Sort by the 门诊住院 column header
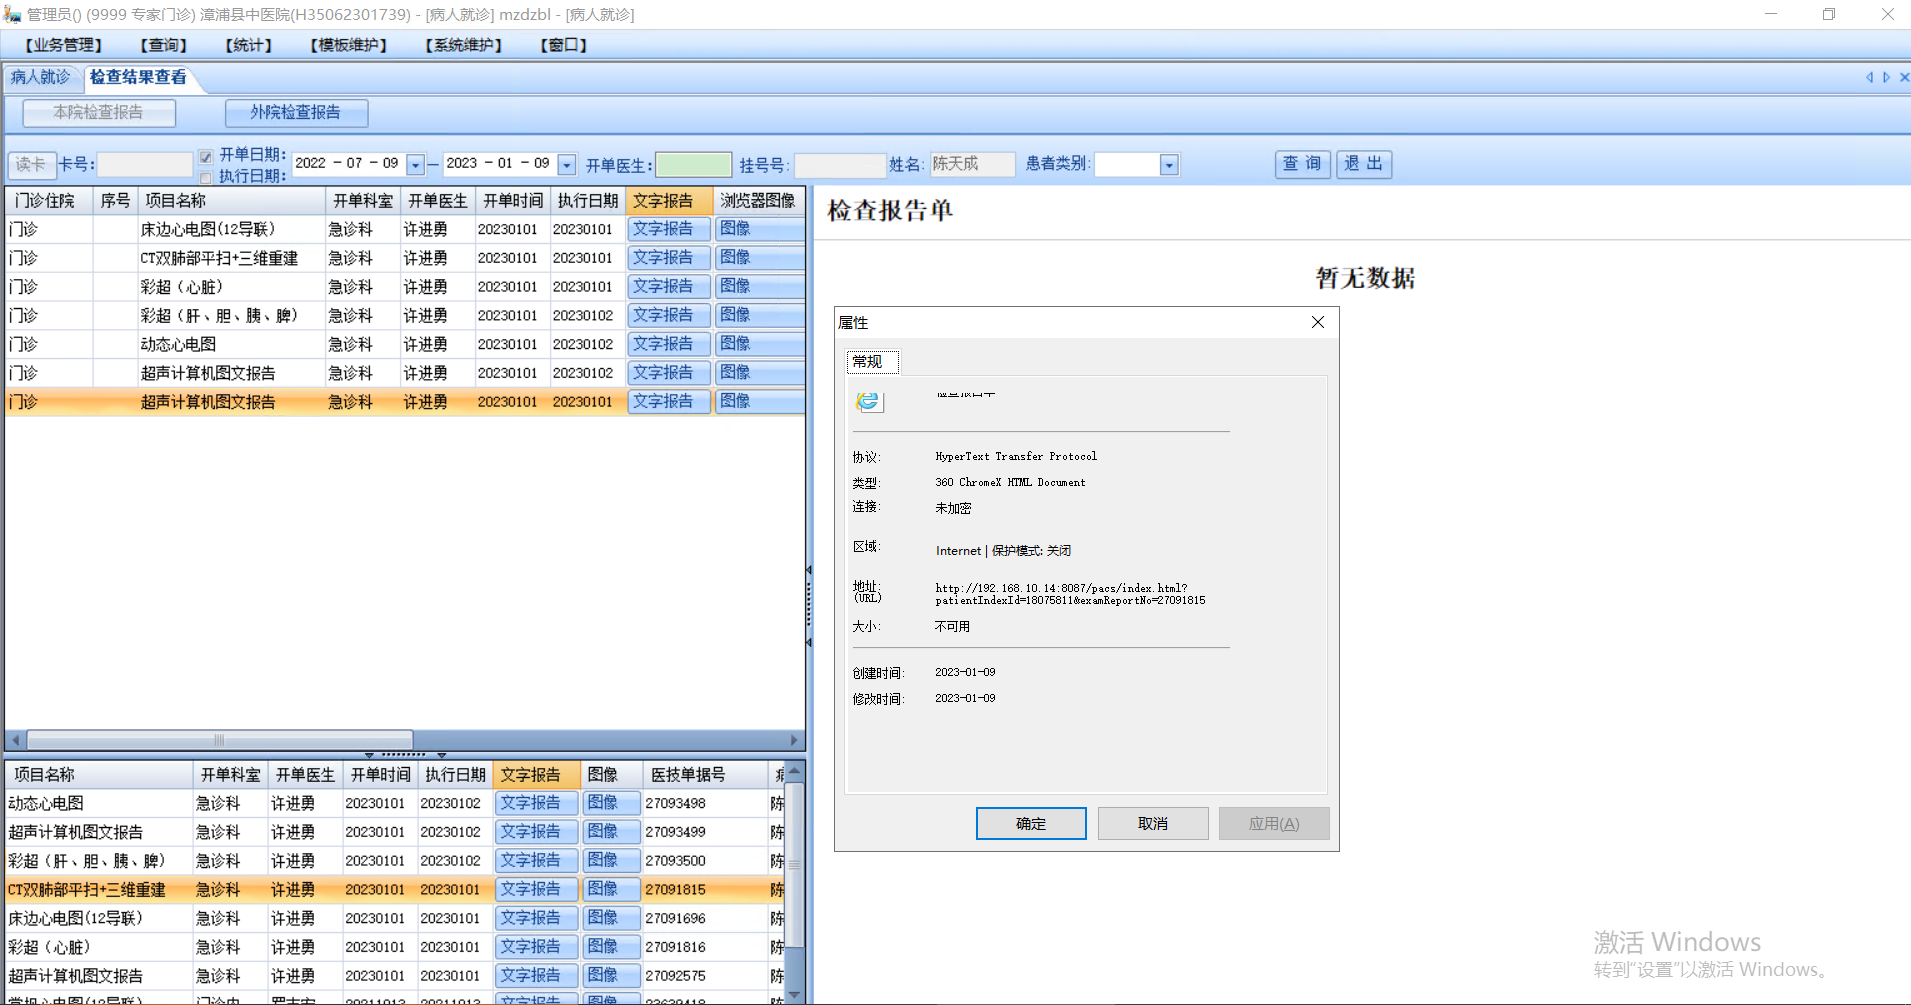 point(50,201)
